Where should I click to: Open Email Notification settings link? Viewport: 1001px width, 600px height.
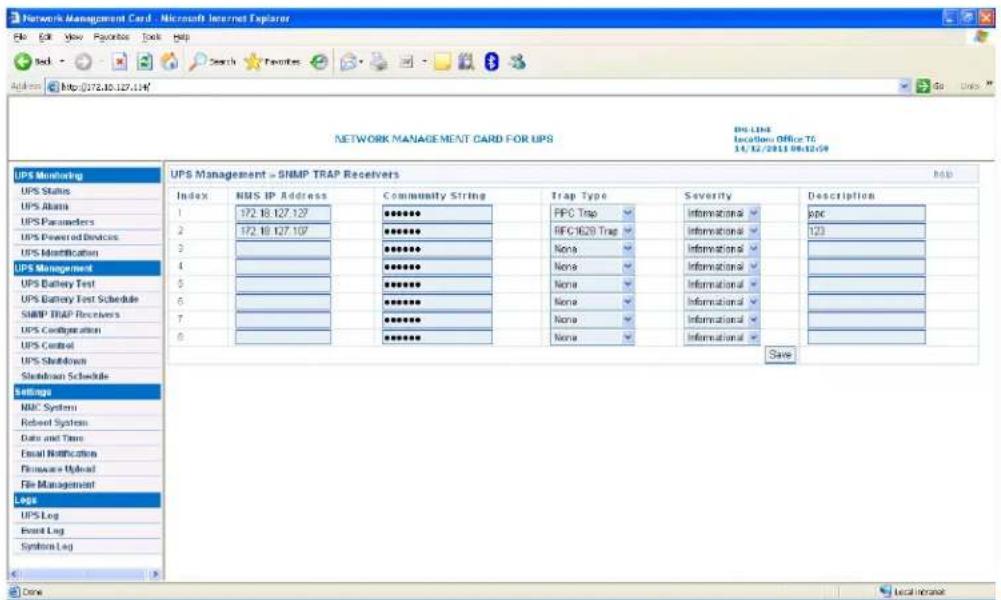coord(59,453)
